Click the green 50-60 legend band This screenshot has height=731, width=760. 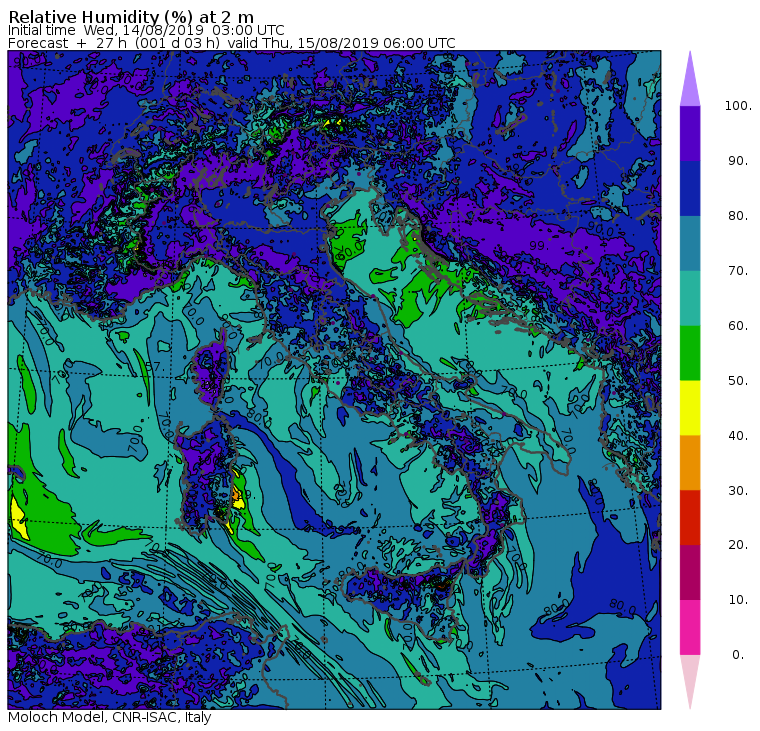click(x=690, y=353)
